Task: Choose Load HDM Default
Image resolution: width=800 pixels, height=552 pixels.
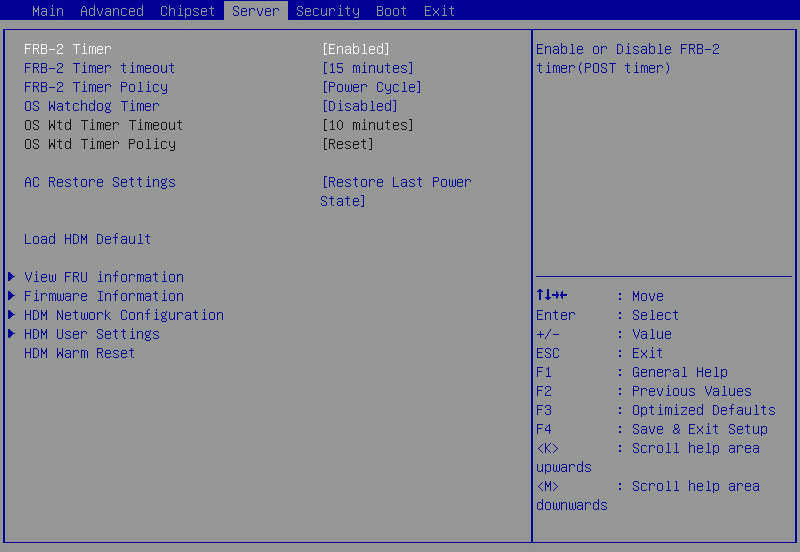Action: [87, 239]
